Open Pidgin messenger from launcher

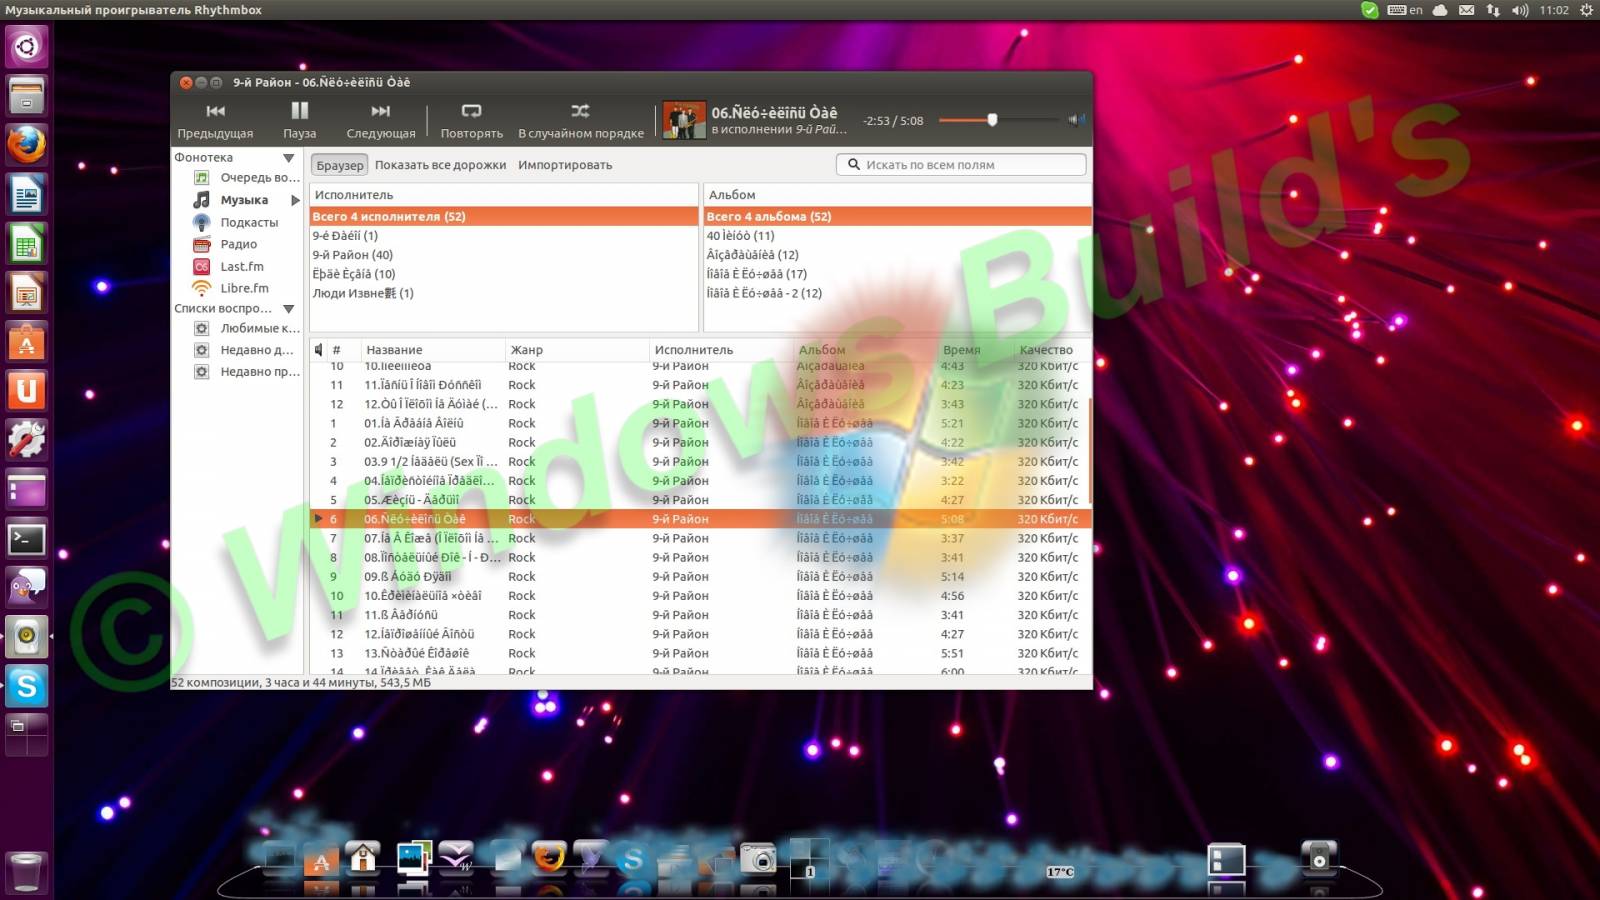tap(27, 588)
